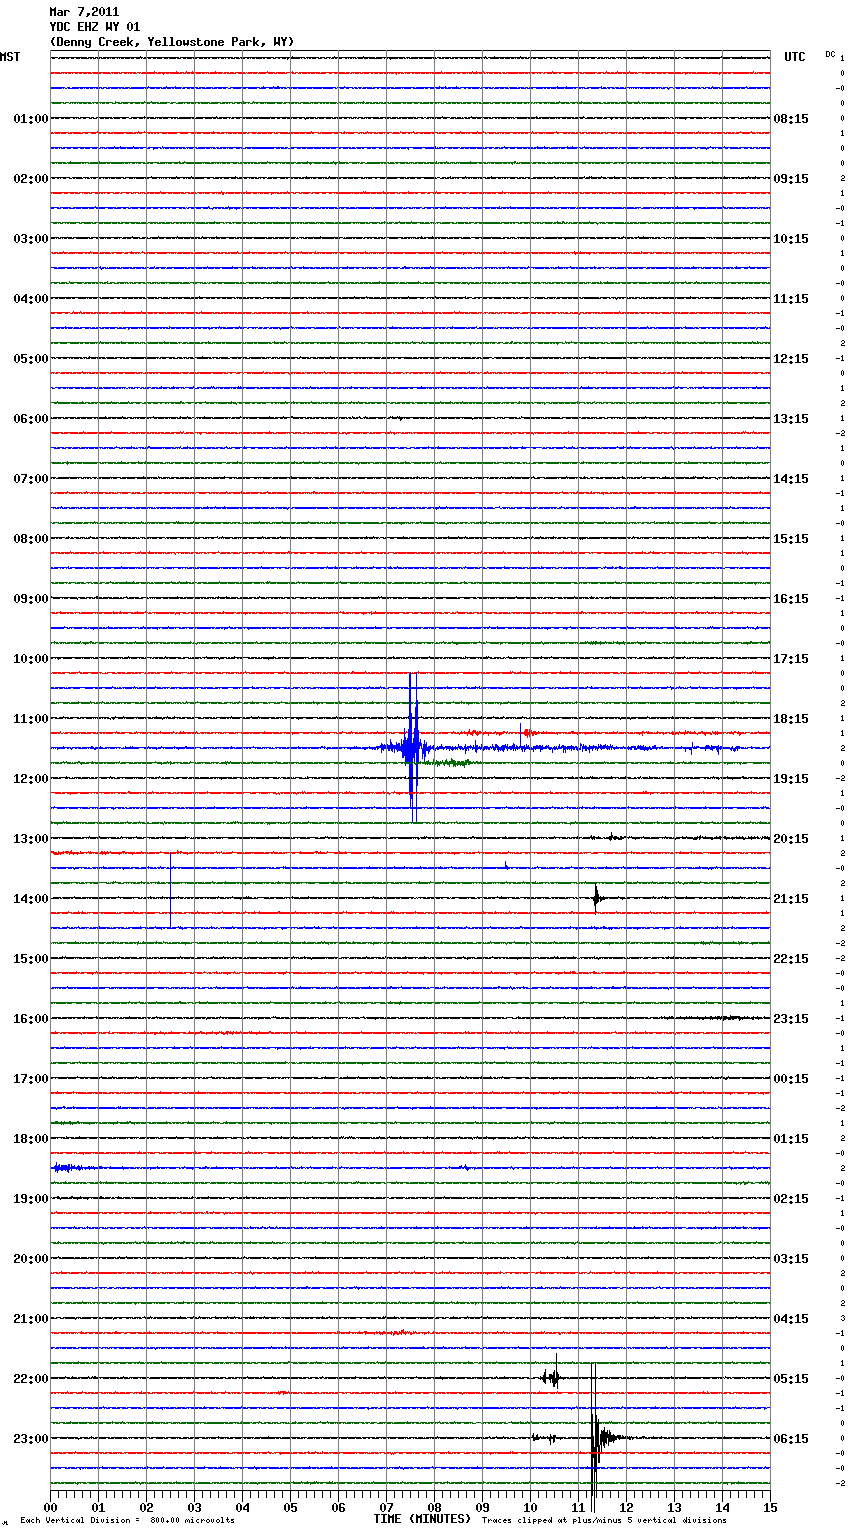Image resolution: width=850 pixels, height=1534 pixels.
Task: Click the '12:15' UTC time label
Action: point(791,359)
